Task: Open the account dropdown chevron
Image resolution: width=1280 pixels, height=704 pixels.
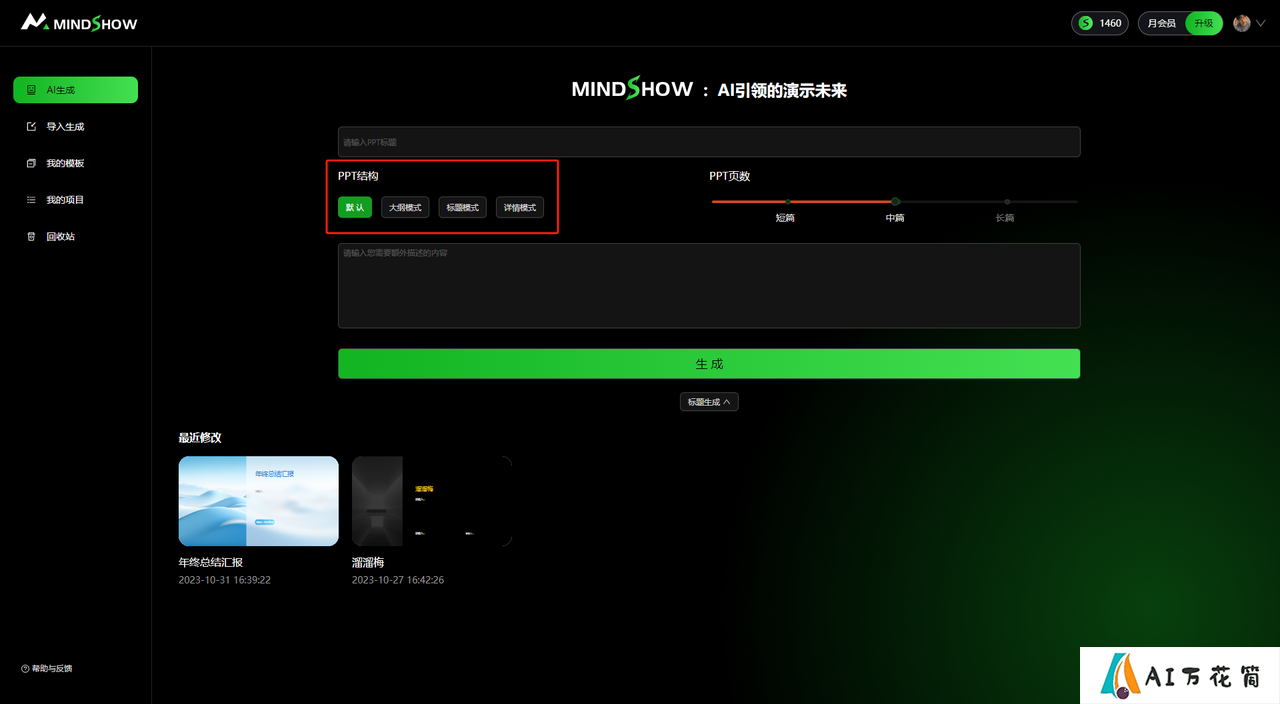Action: 1260,23
